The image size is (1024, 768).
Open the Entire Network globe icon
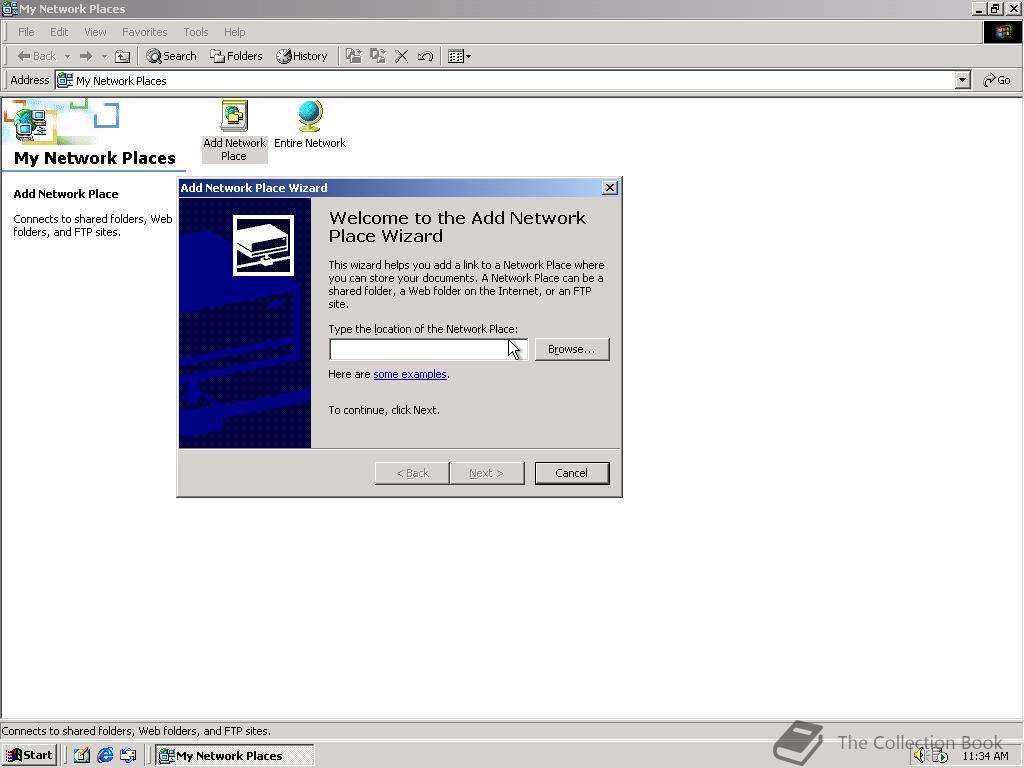pos(310,124)
